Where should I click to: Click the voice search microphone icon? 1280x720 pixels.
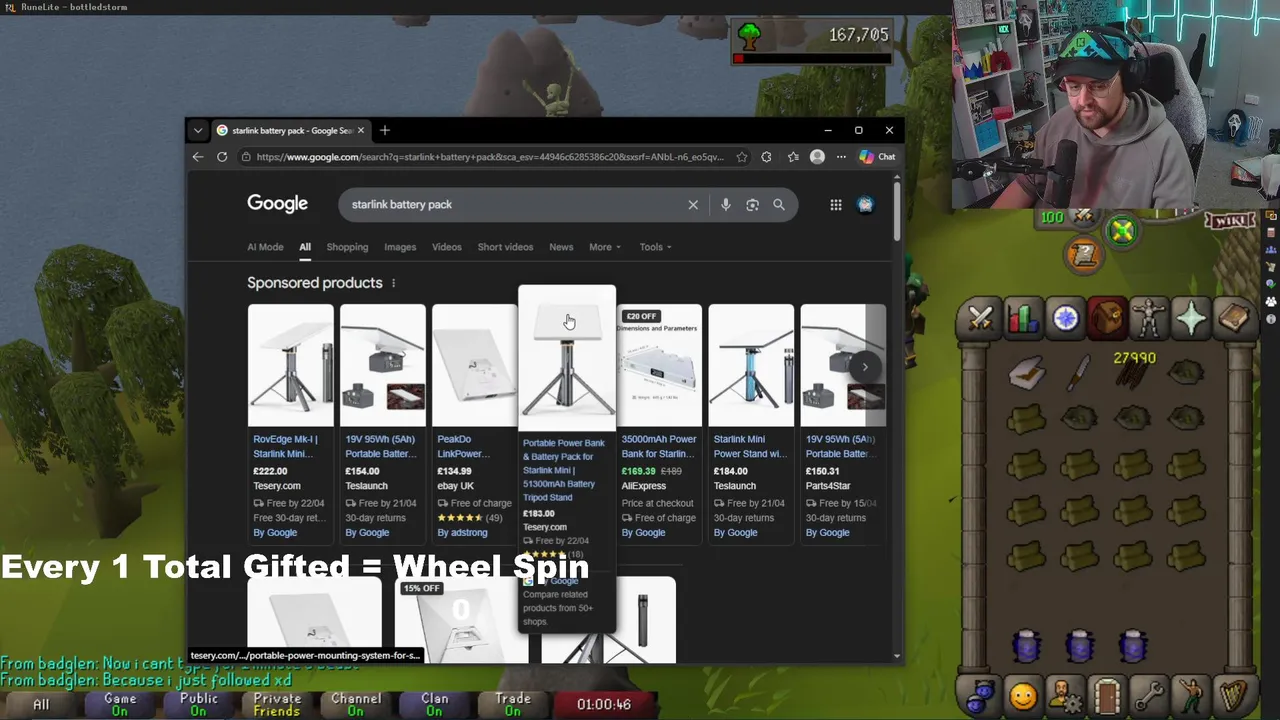(x=726, y=205)
